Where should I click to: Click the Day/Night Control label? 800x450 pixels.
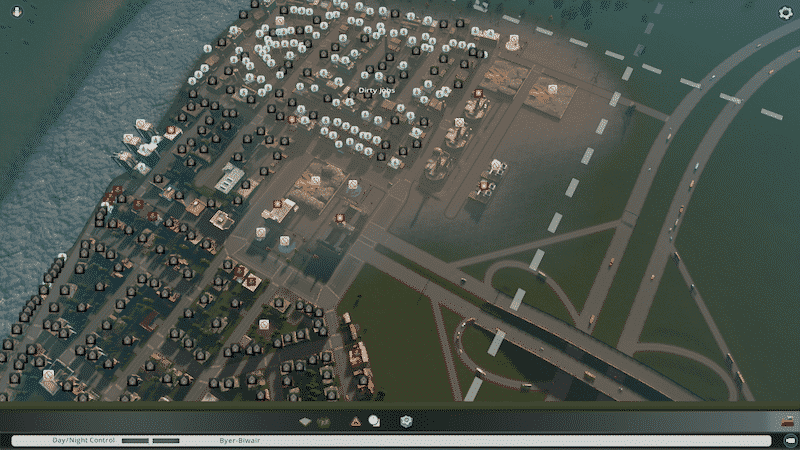[x=85, y=440]
